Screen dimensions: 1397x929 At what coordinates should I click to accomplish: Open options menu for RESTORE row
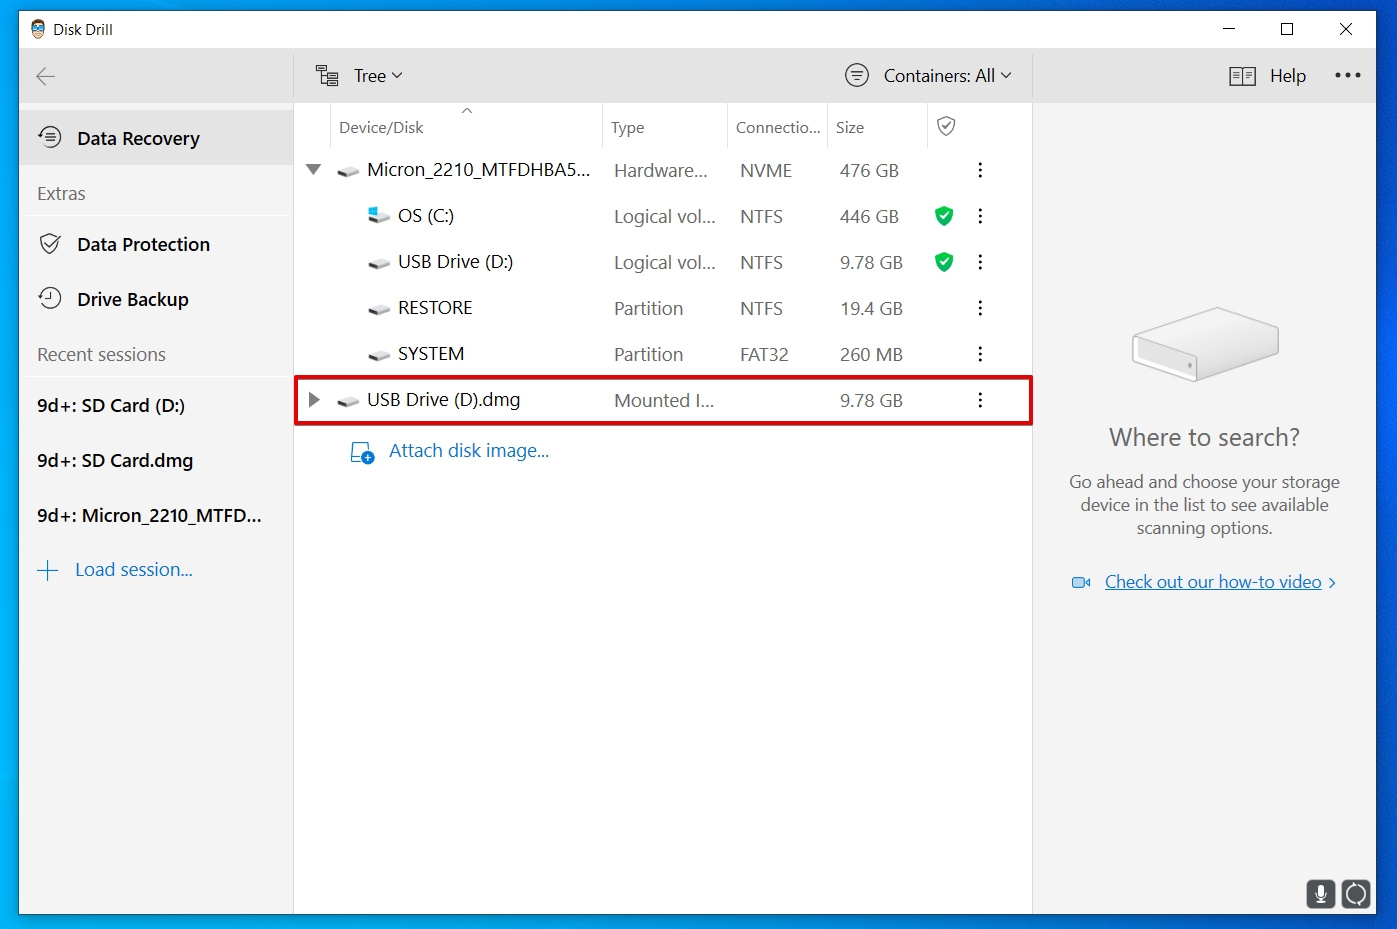pyautogui.click(x=980, y=308)
